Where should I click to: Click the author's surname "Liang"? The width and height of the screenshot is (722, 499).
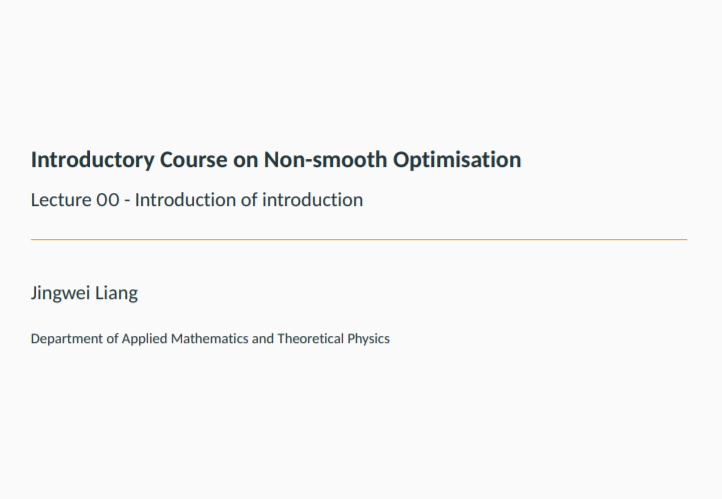pyautogui.click(x=117, y=294)
